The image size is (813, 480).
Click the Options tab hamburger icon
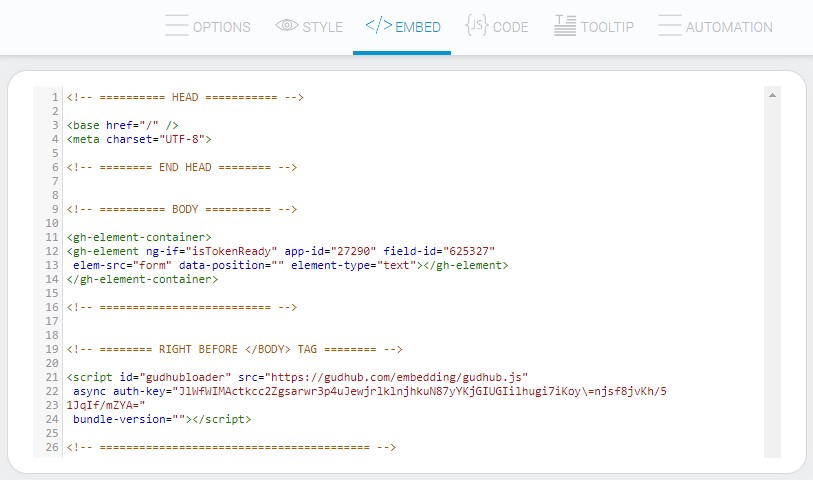pos(176,26)
